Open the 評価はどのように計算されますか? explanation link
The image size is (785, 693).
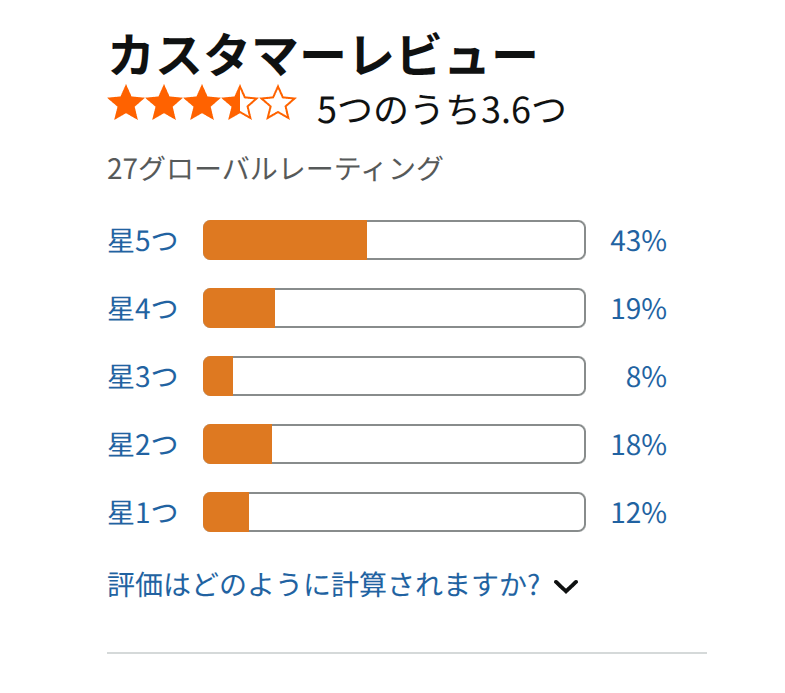(324, 584)
